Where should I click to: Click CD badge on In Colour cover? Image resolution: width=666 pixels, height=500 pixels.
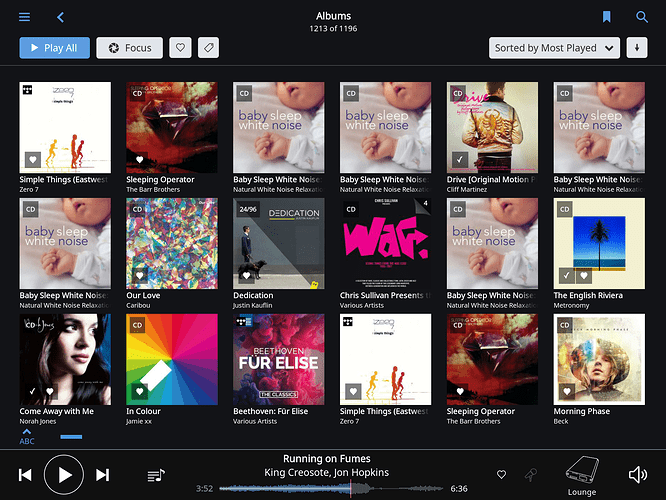pos(137,325)
